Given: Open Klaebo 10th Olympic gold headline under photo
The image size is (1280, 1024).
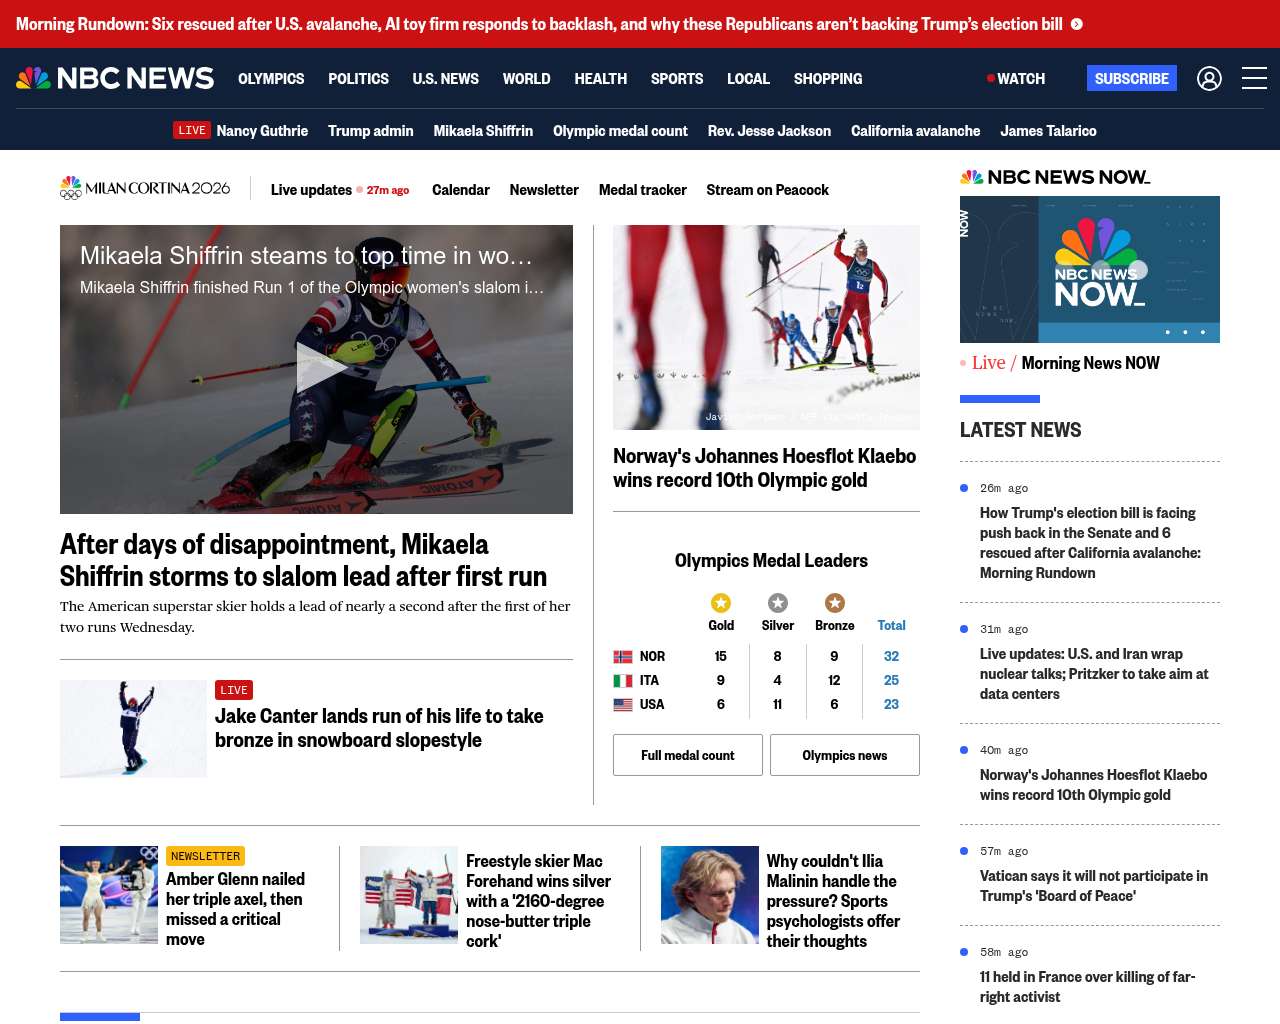Looking at the screenshot, I should click(765, 468).
